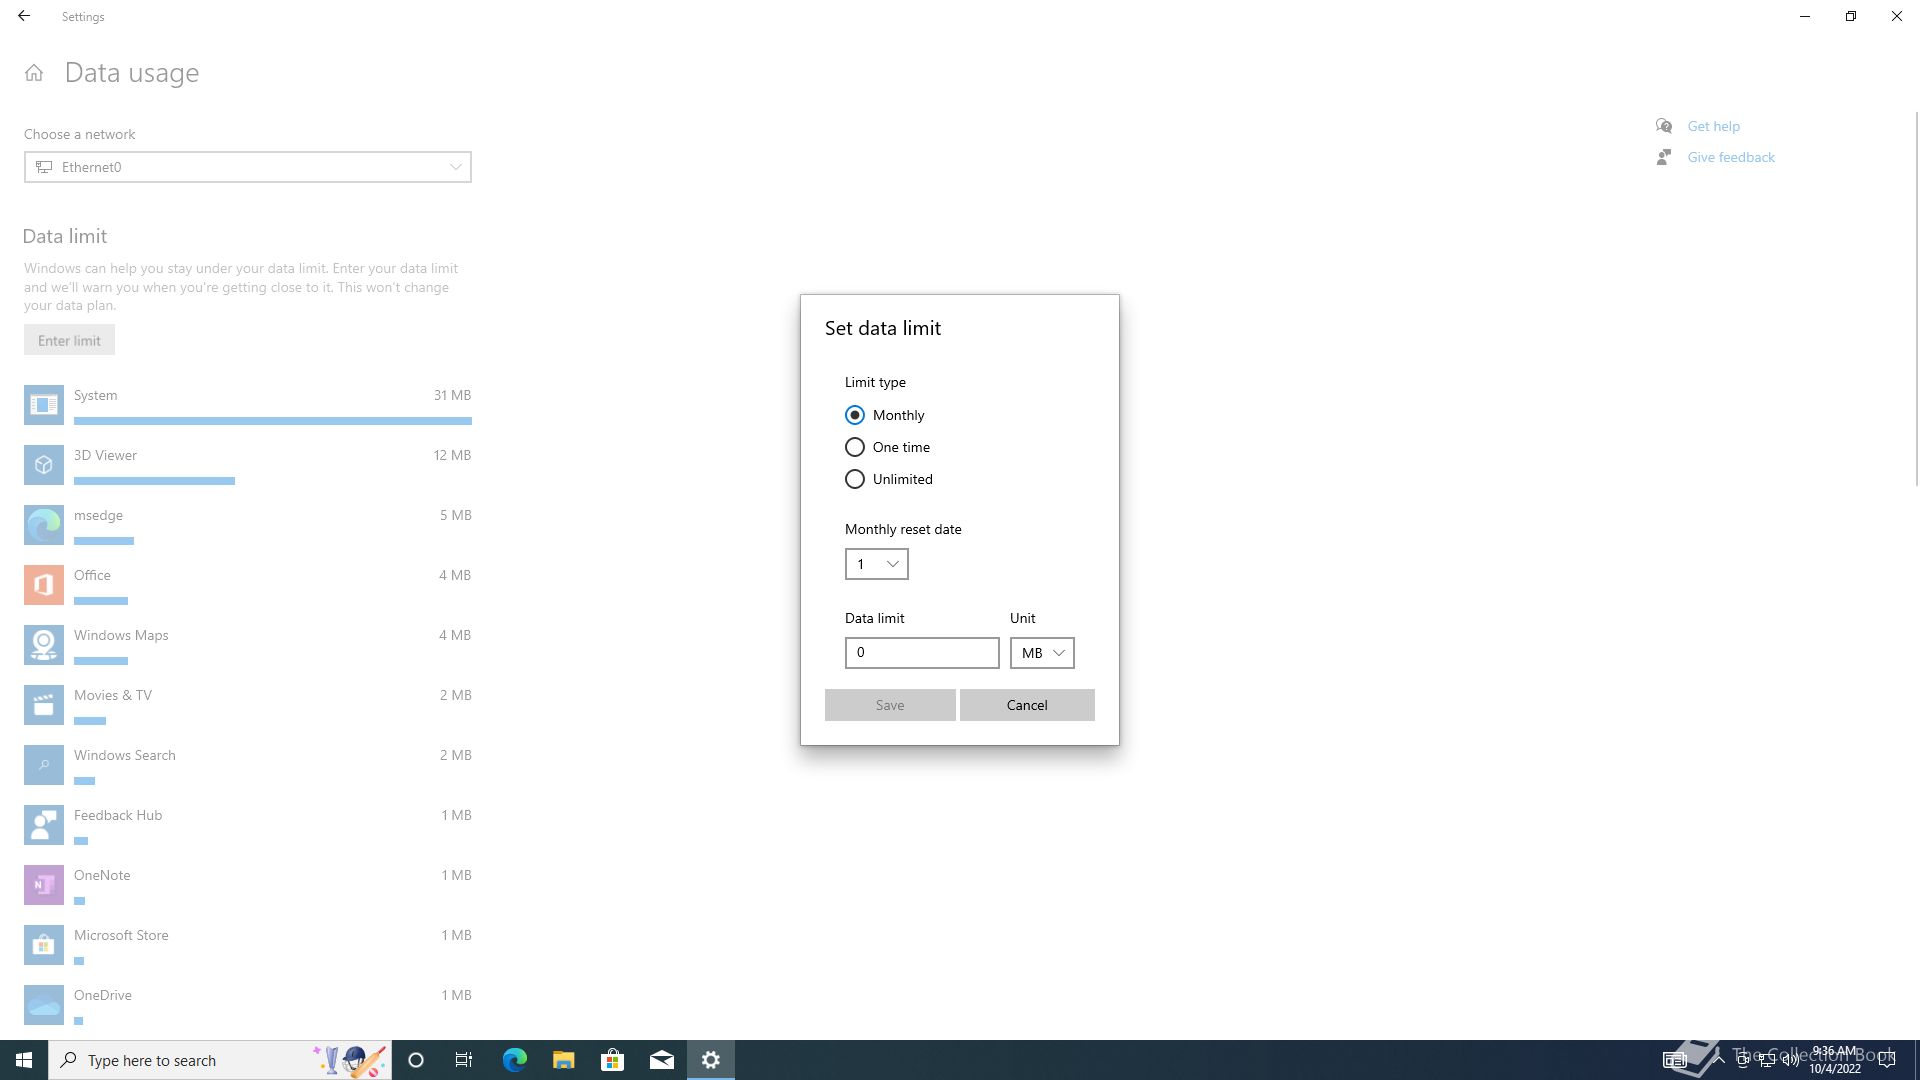Image resolution: width=1920 pixels, height=1080 pixels.
Task: Click Cancel in Set data limit
Action: coord(1026,705)
